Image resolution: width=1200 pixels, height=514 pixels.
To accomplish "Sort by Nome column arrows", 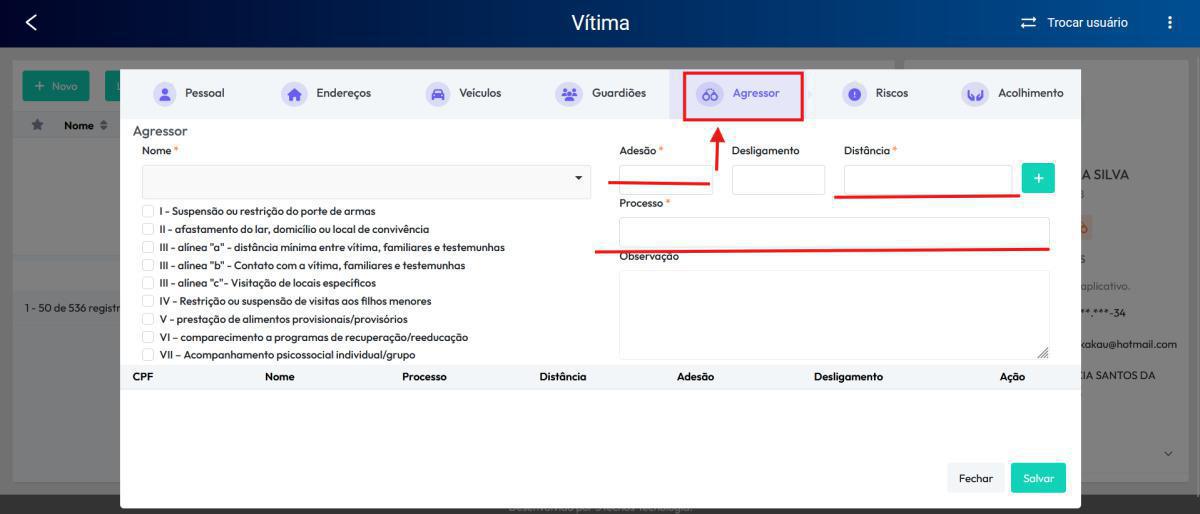I will point(104,126).
